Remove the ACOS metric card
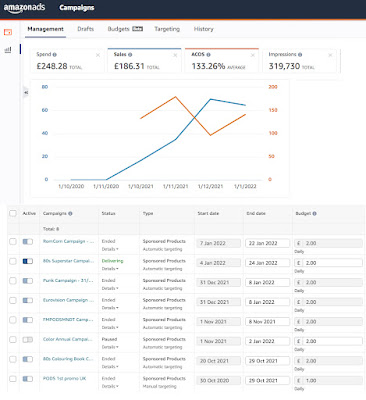366x400 pixels. pos(253,55)
